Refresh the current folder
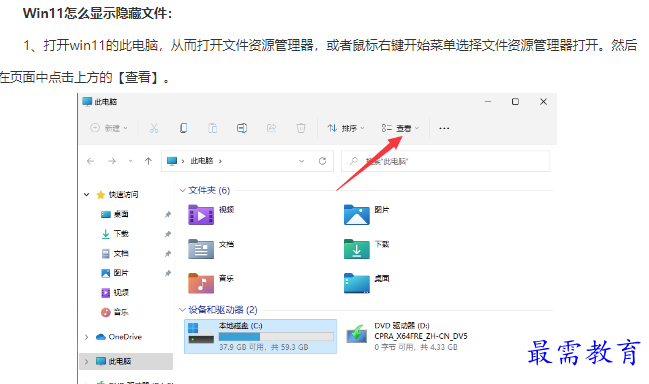Viewport: 649px width, 384px height. click(x=322, y=161)
